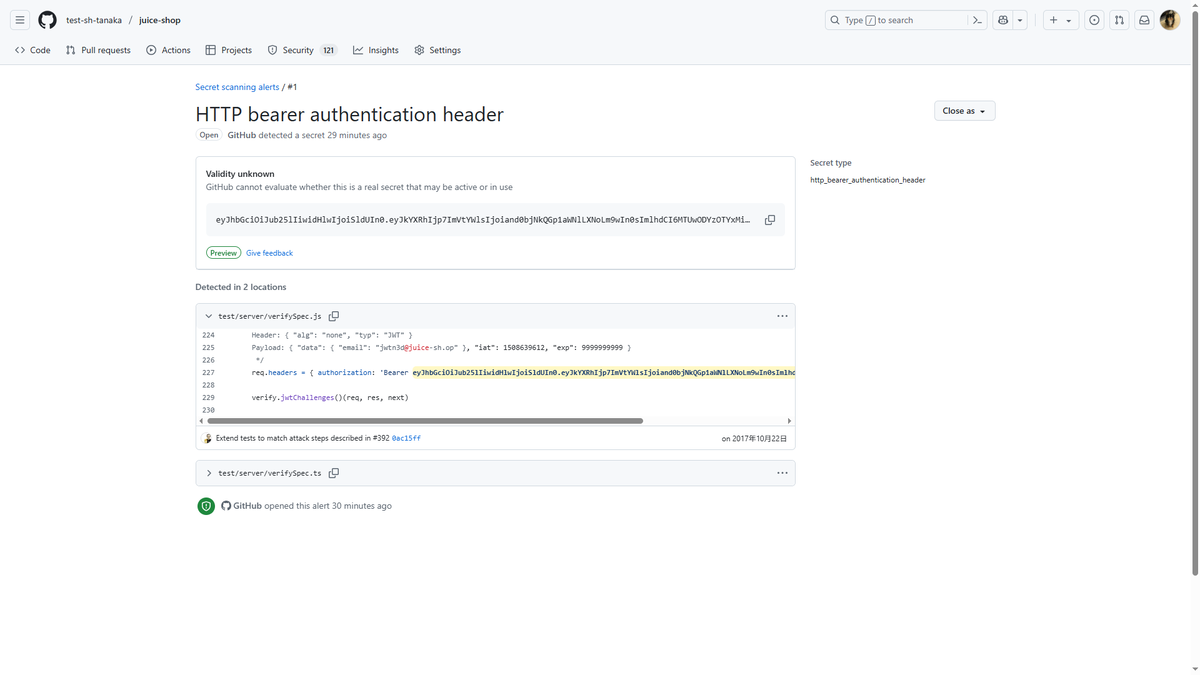Click the code scrollbar right arrow

(789, 421)
